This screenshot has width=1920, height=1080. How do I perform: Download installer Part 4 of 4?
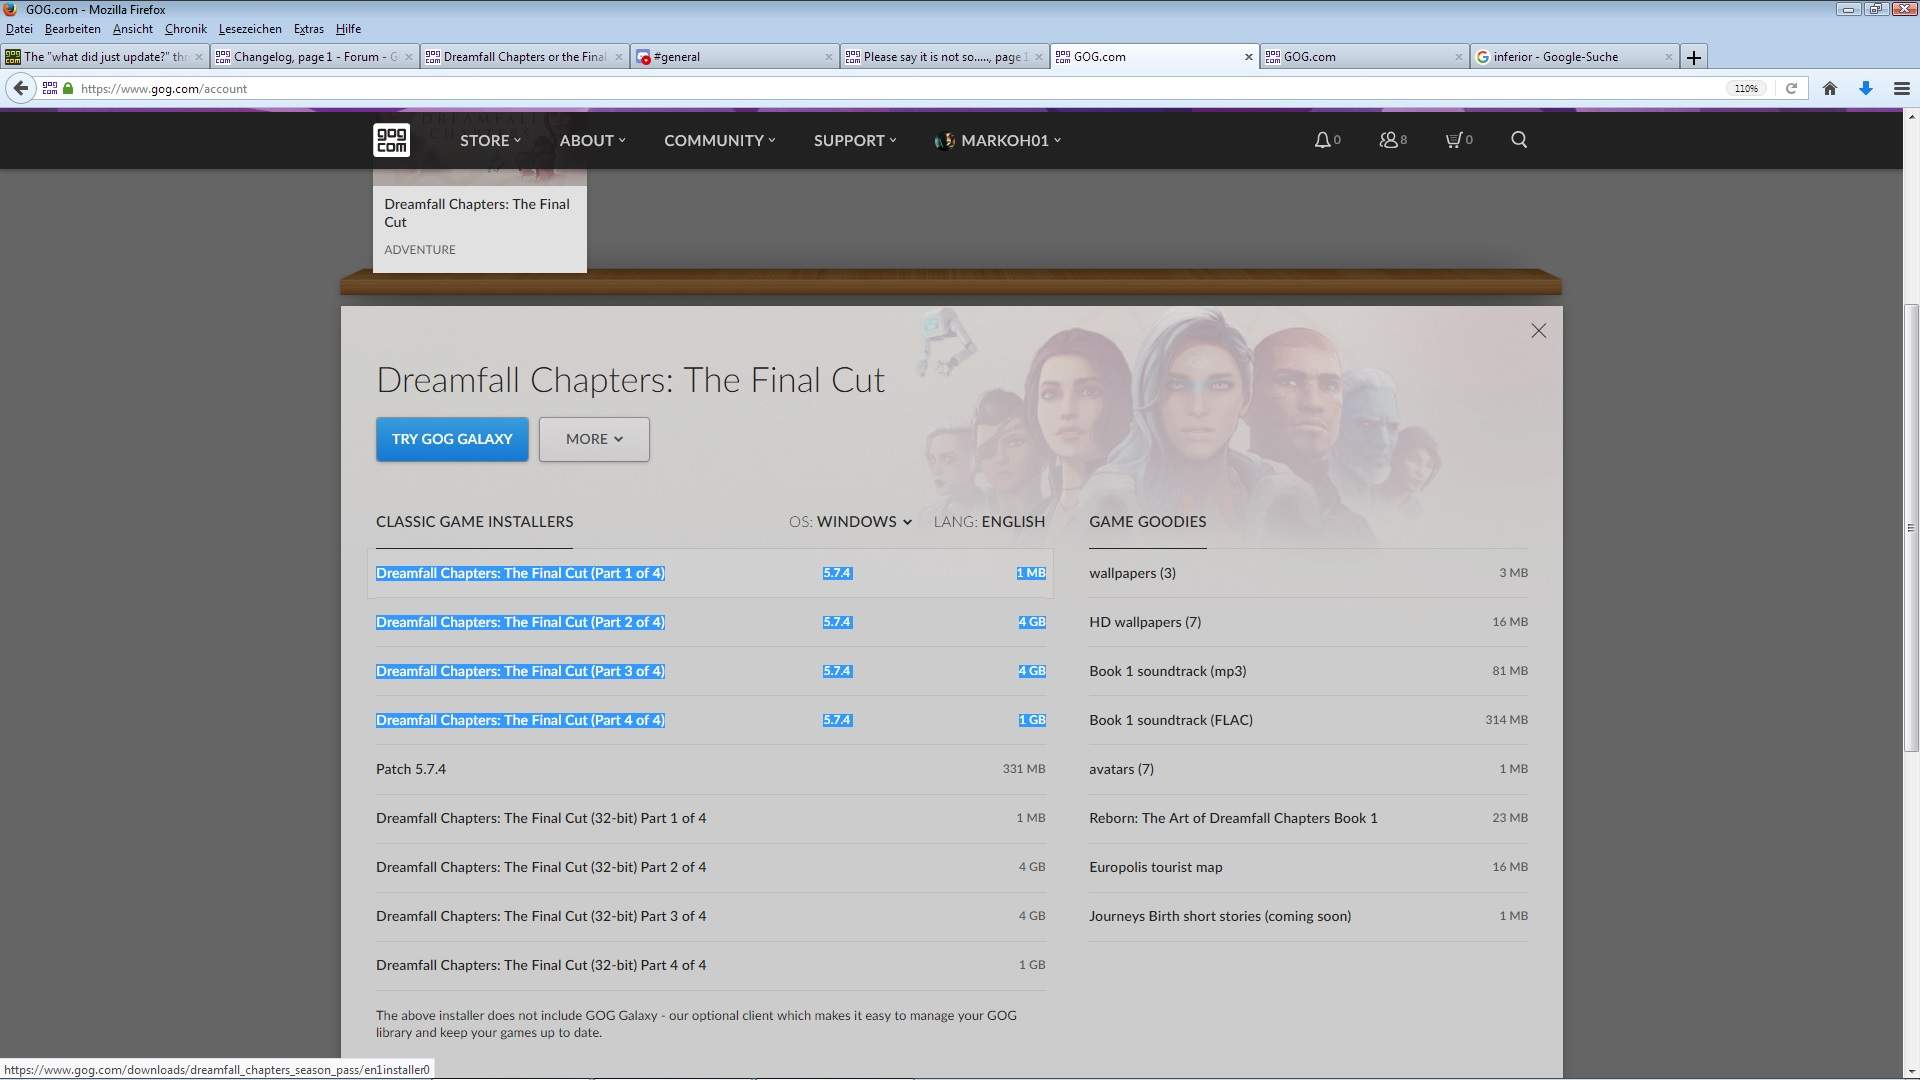tap(711, 720)
